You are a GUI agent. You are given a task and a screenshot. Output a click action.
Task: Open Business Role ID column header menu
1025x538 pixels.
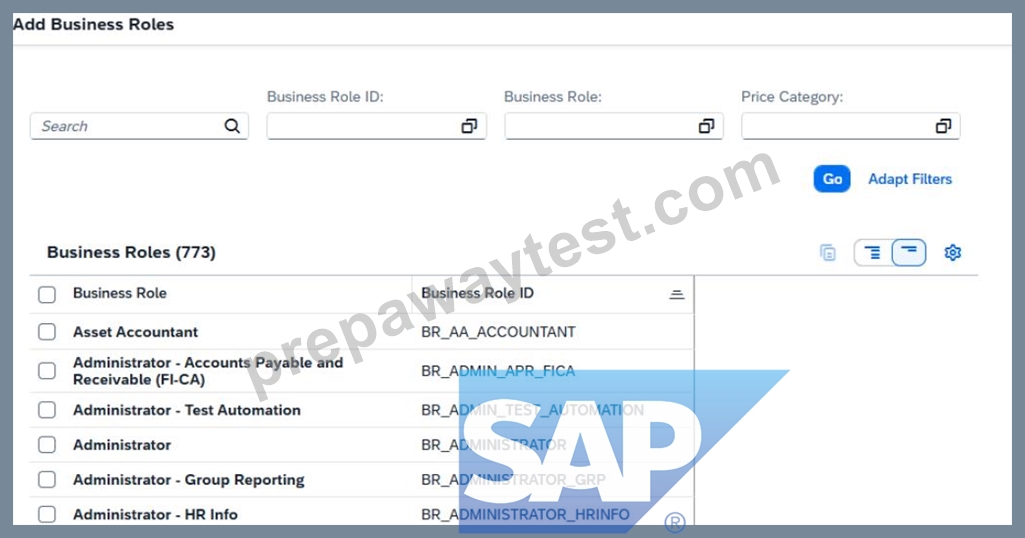point(677,295)
